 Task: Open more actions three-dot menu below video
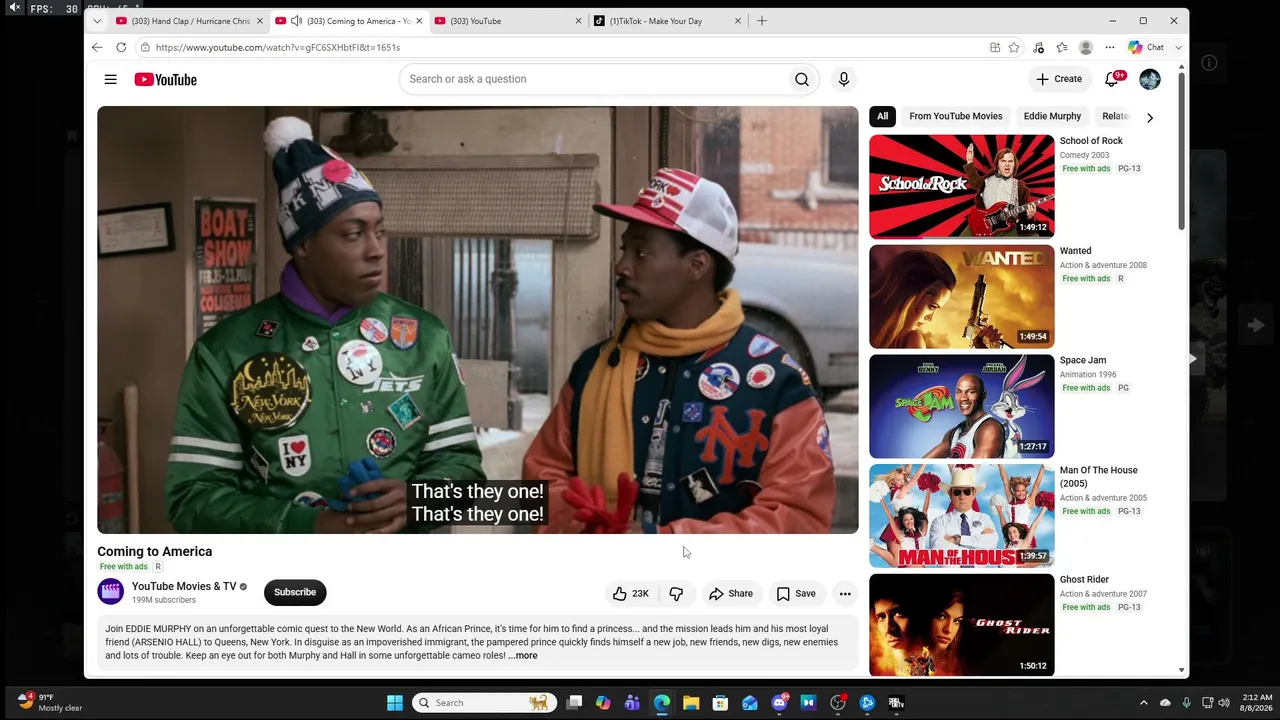(845, 594)
